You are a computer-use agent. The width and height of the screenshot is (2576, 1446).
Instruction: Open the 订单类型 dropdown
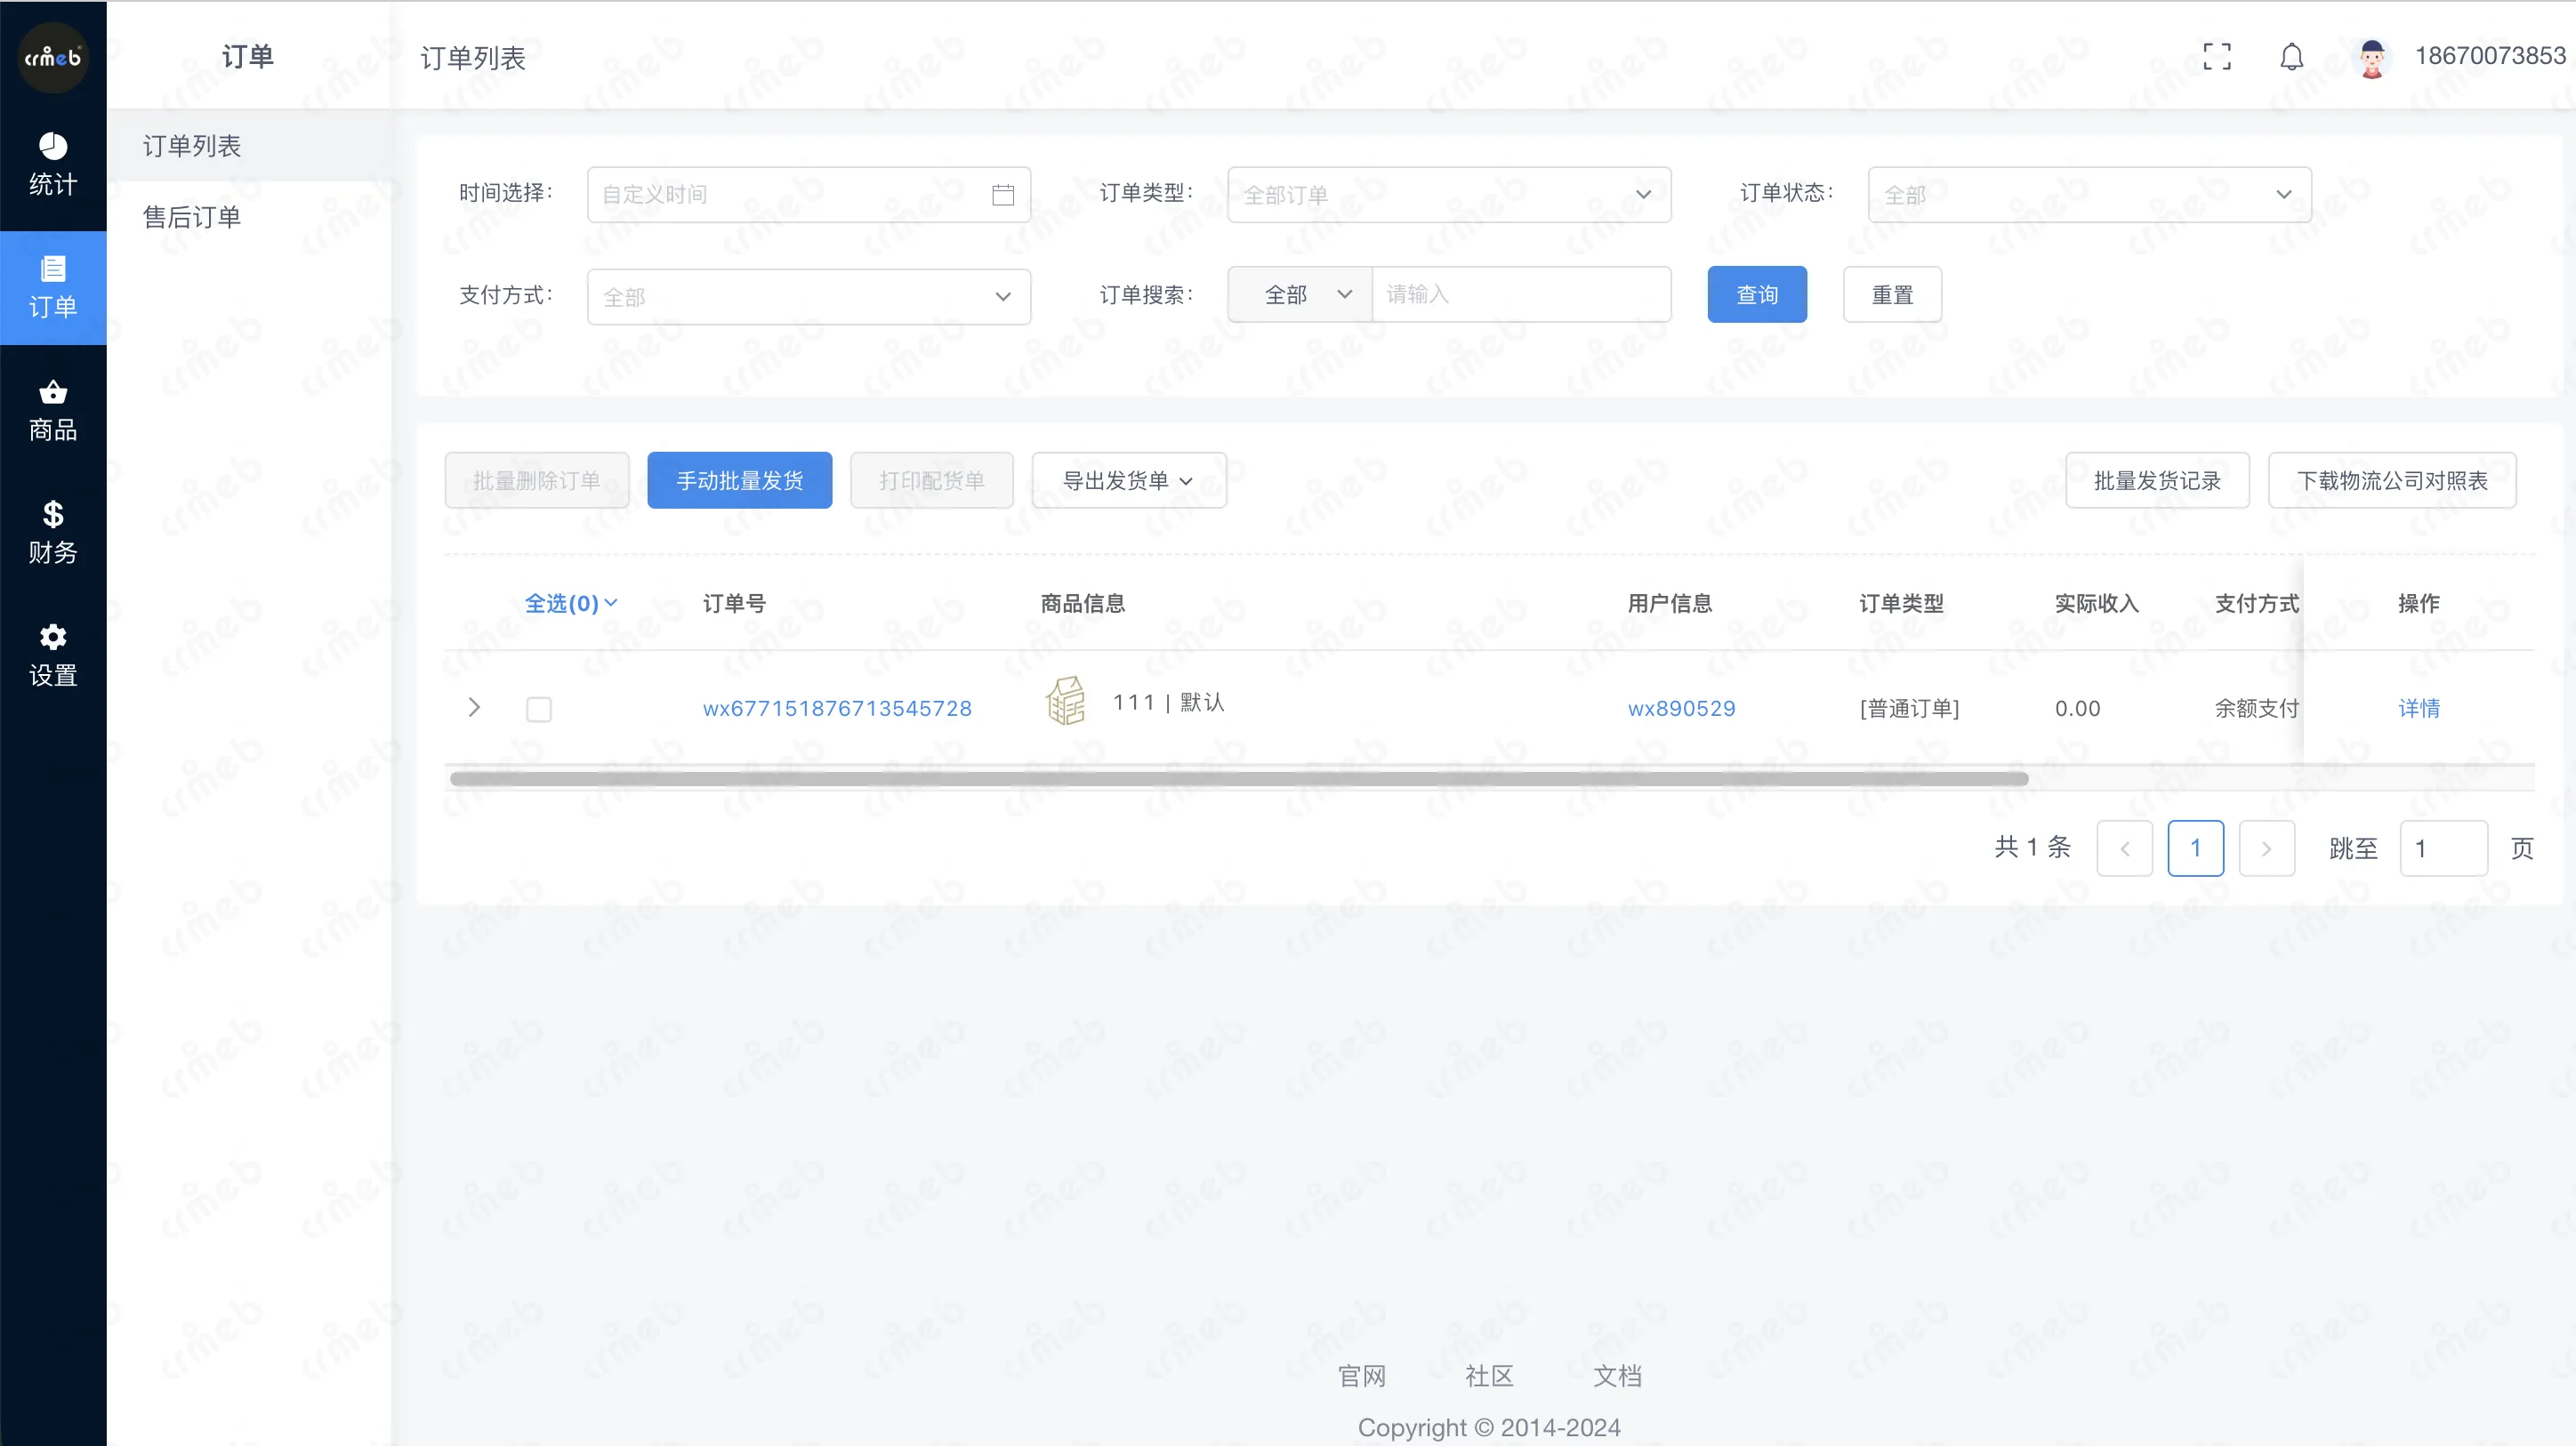(x=1449, y=195)
